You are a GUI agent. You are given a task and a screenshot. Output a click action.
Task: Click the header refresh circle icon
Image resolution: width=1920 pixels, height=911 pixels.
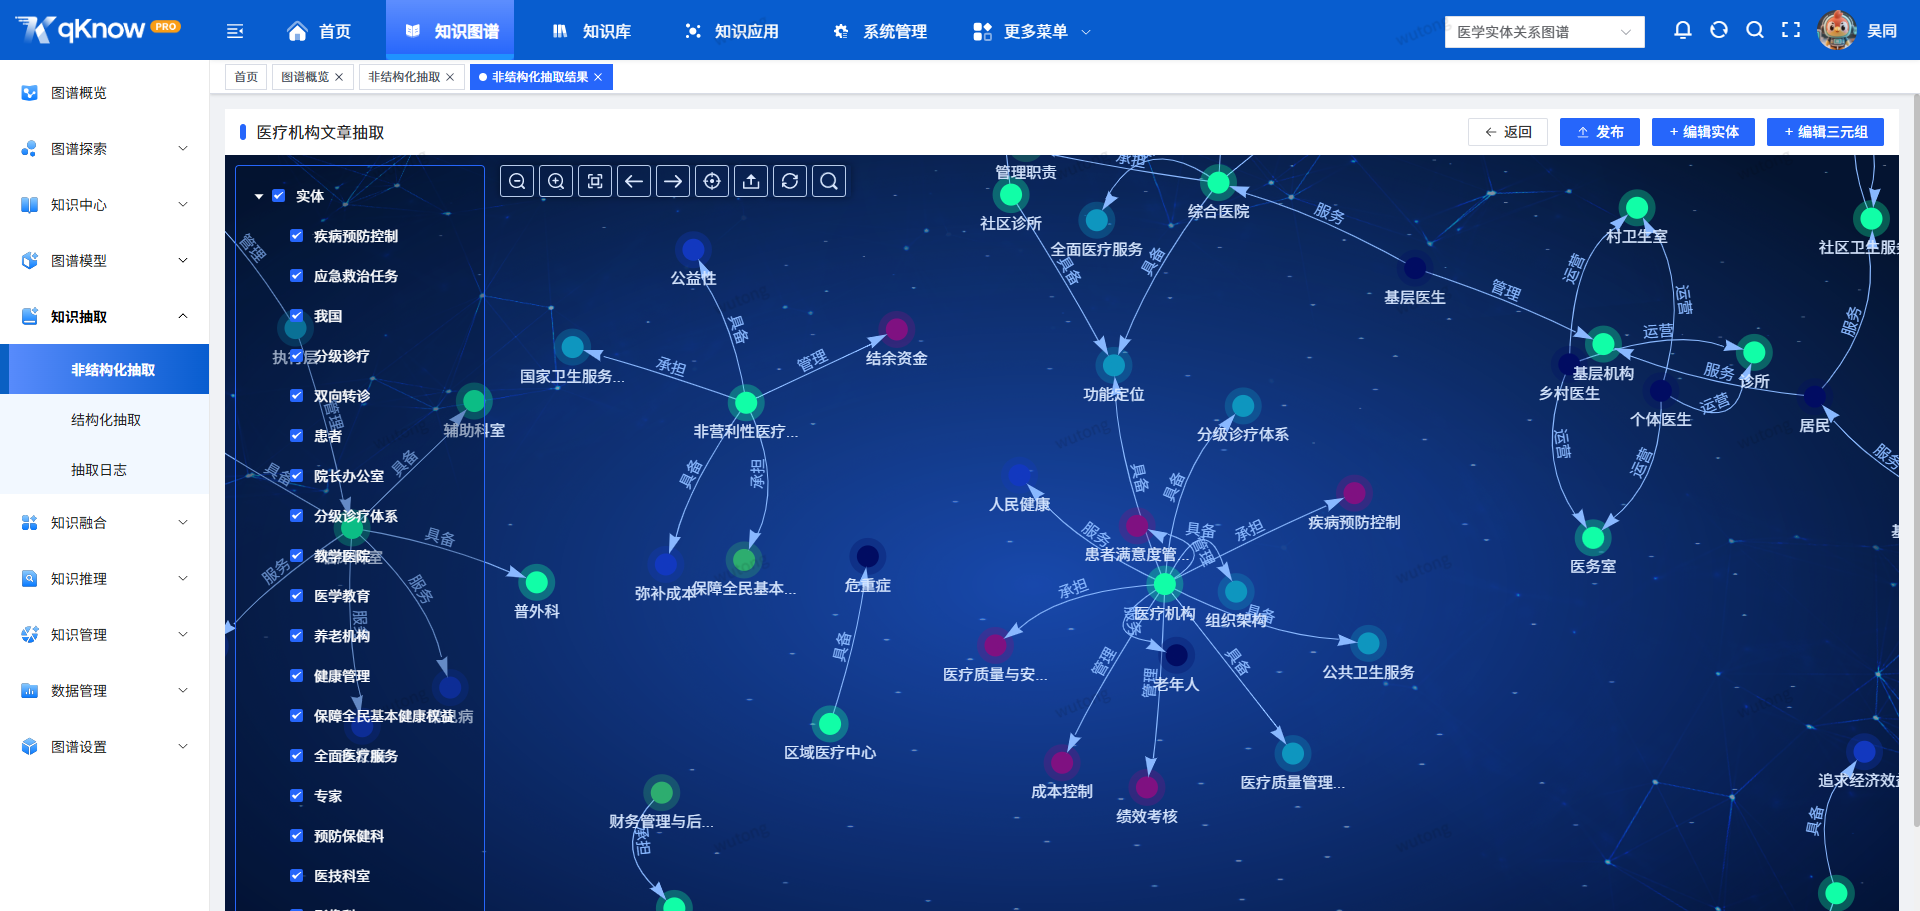coord(1719,30)
